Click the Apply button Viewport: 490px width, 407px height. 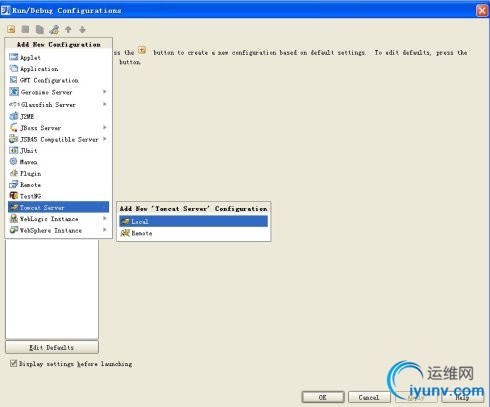coord(416,397)
